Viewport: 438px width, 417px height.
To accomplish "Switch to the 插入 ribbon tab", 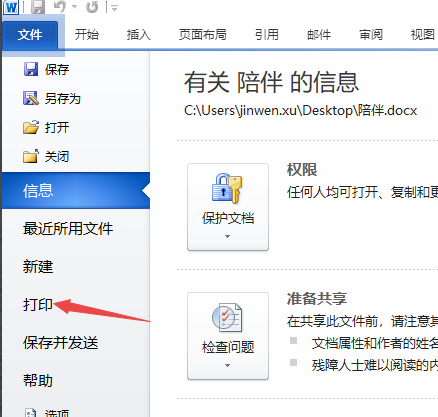I will [x=139, y=35].
